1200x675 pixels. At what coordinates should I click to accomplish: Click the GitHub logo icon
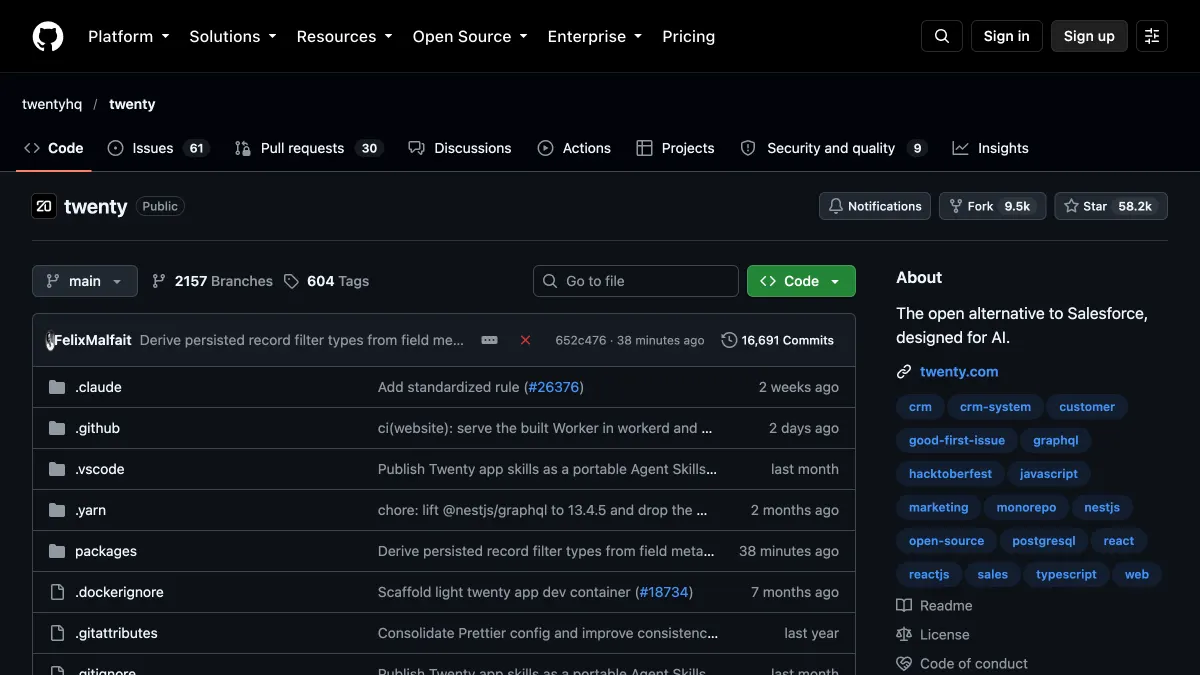(48, 36)
